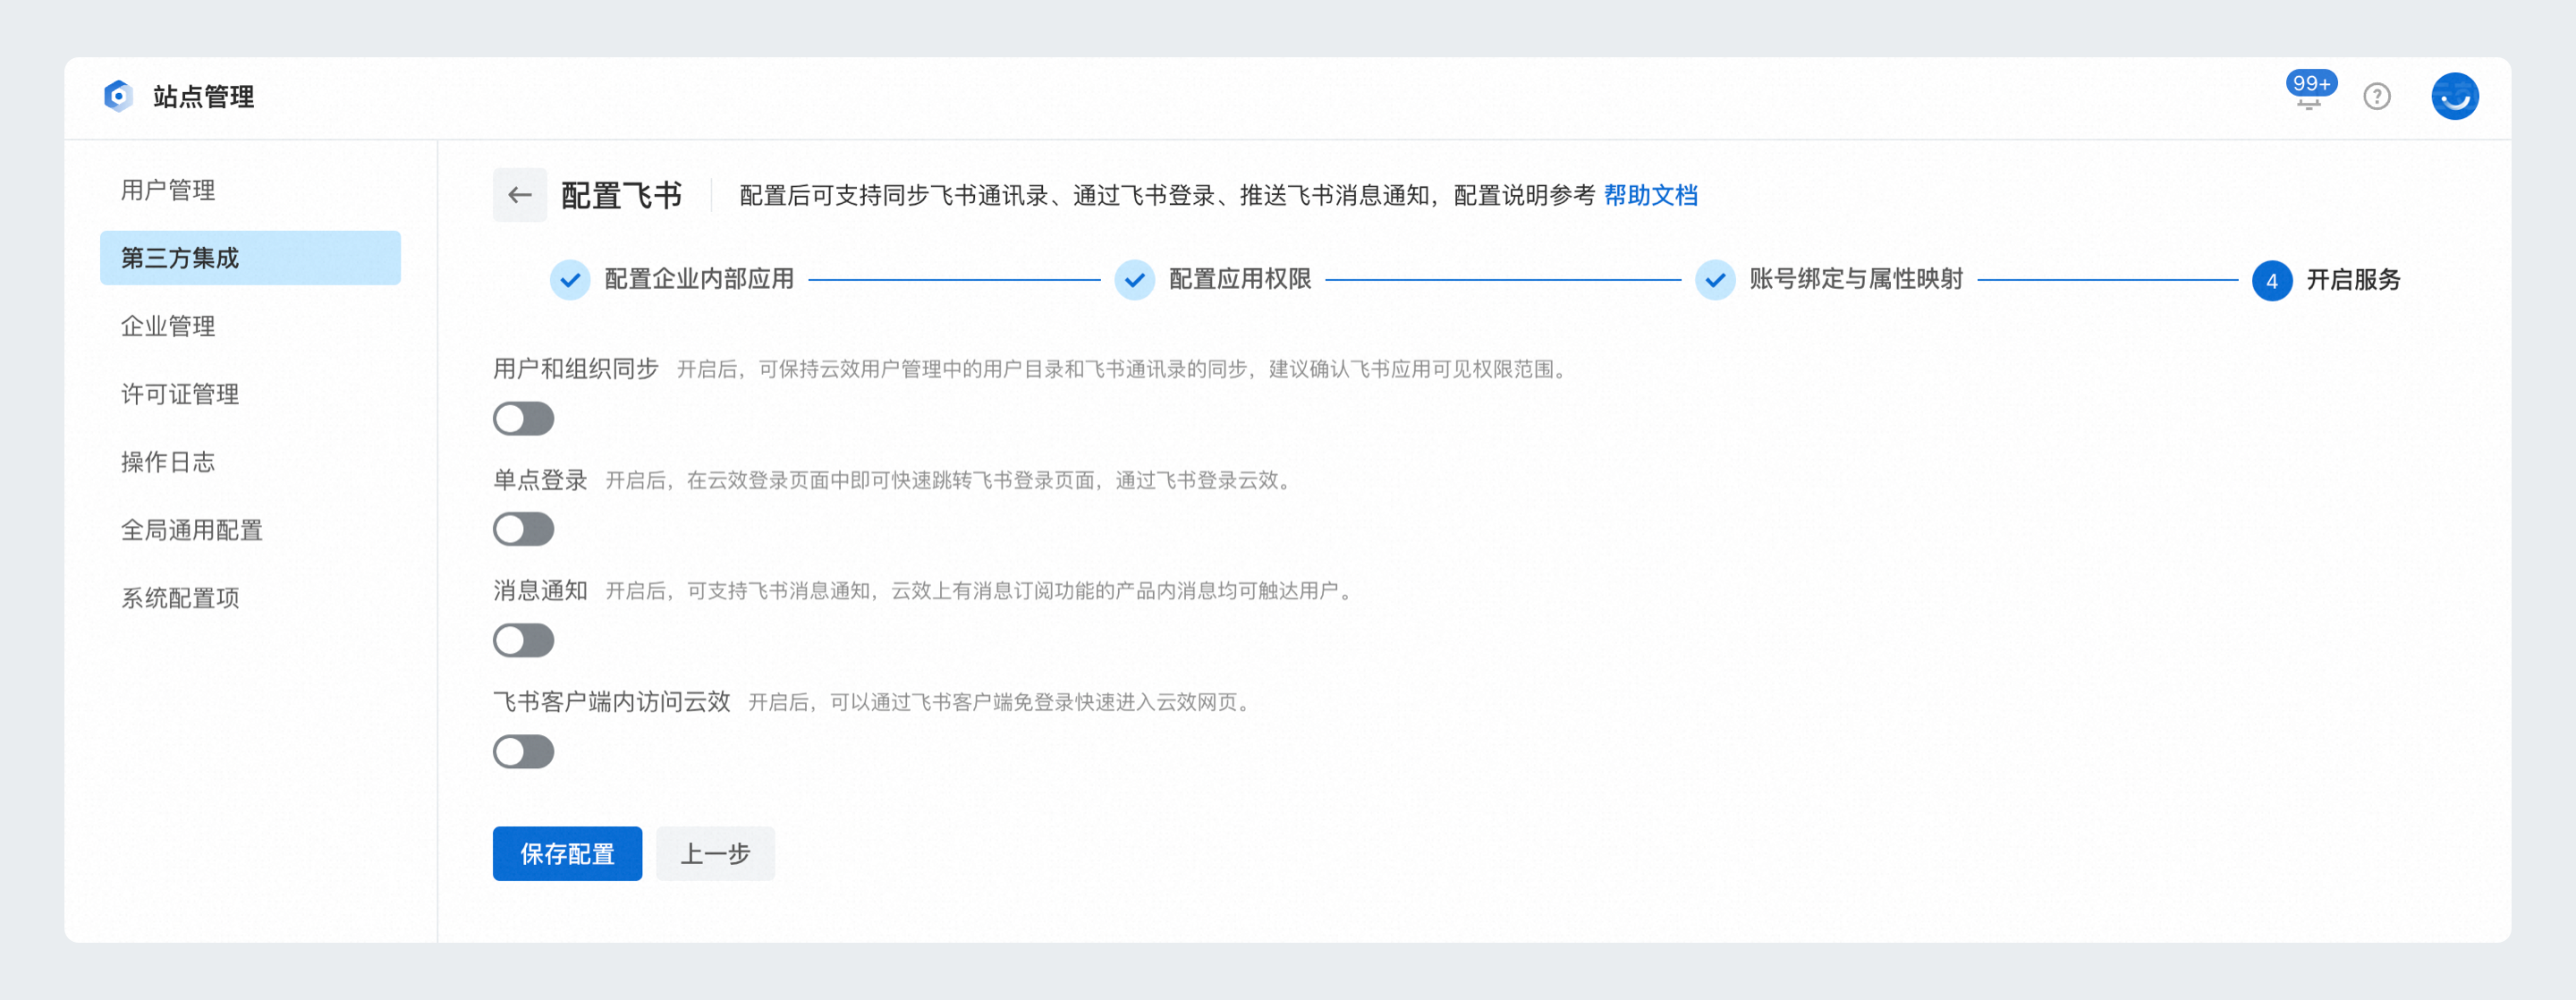The image size is (2576, 1000).
Task: Click 上一步 button
Action: (715, 853)
